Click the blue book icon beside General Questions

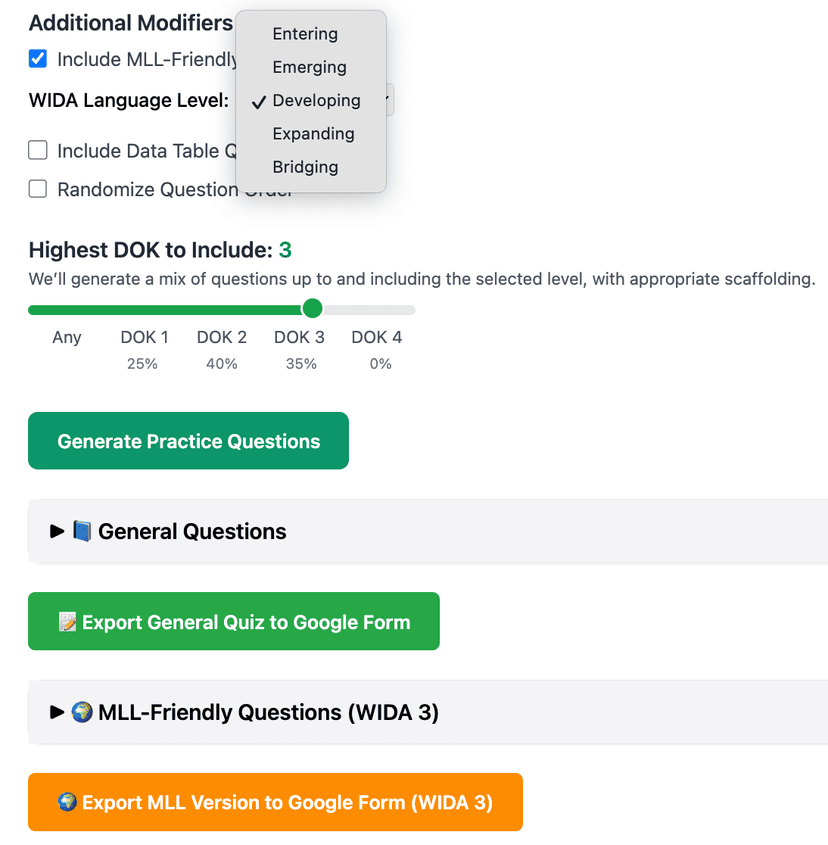(82, 532)
